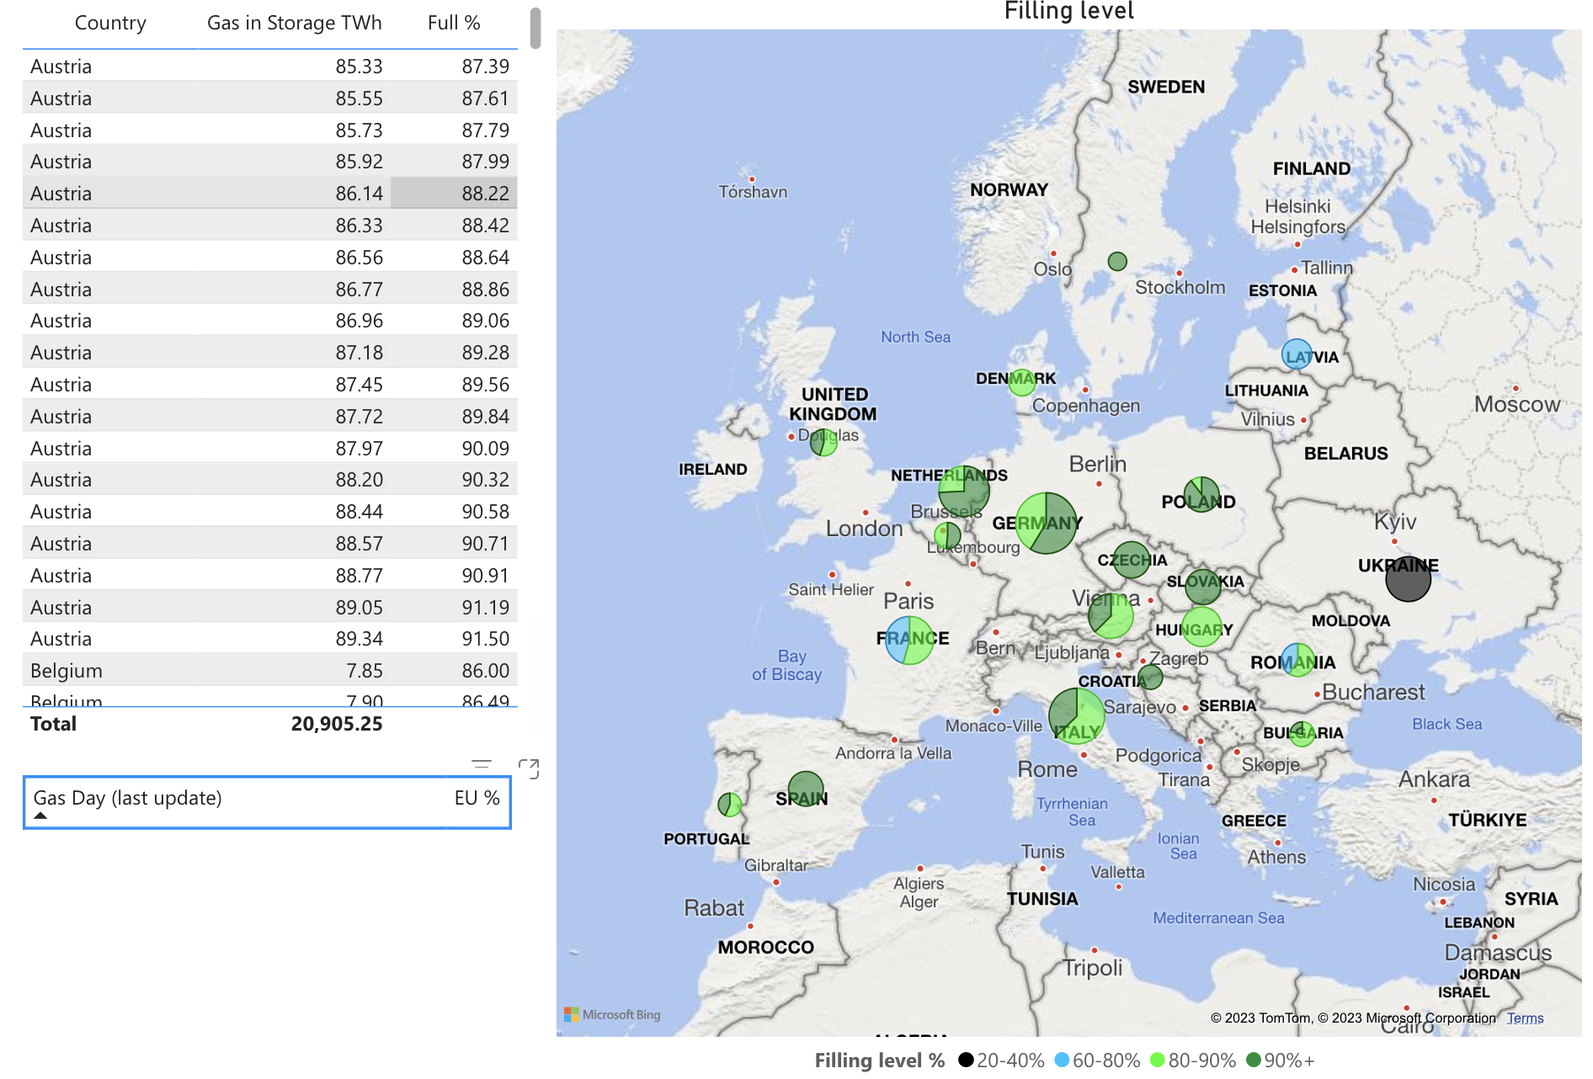This screenshot has width=1593, height=1079.
Task: Open the Terms link on map
Action: click(1525, 1018)
